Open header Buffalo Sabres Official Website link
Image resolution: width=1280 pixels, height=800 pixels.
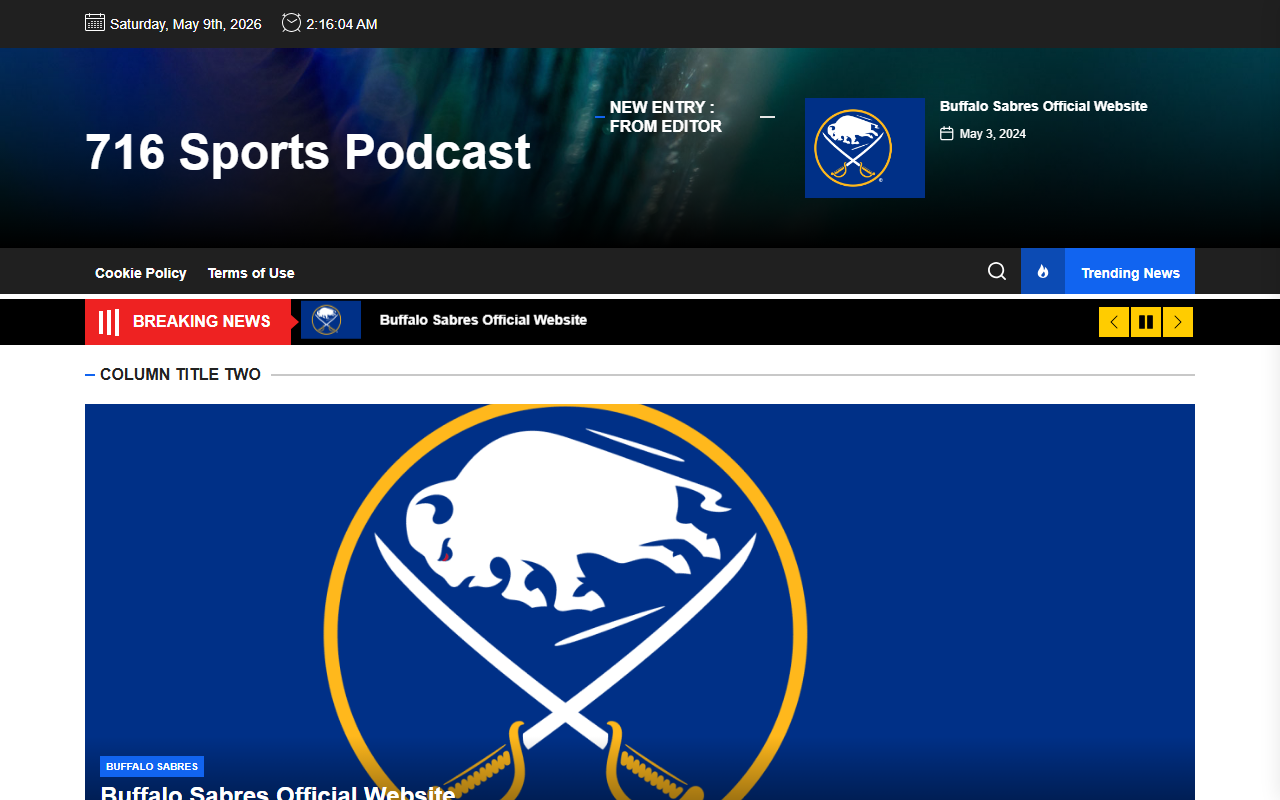pyautogui.click(x=1044, y=106)
